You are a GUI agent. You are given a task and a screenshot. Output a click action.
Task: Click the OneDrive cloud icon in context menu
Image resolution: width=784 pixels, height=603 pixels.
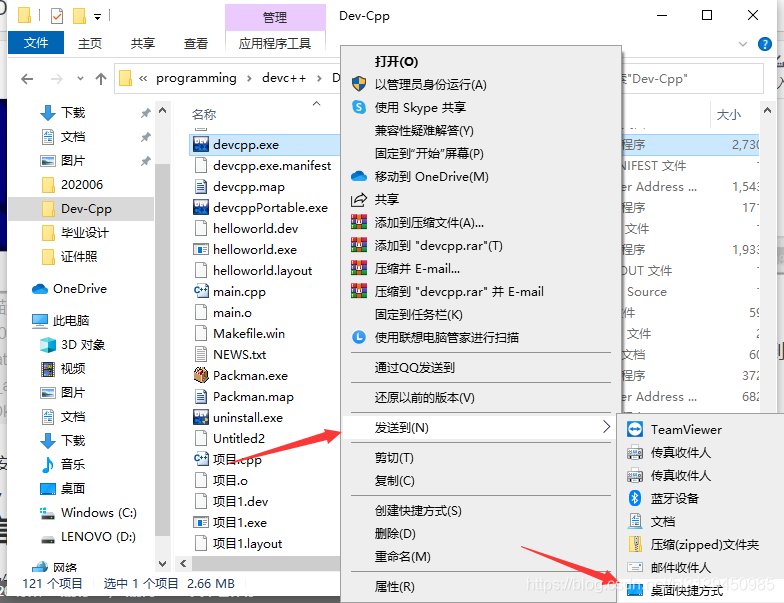[x=359, y=176]
